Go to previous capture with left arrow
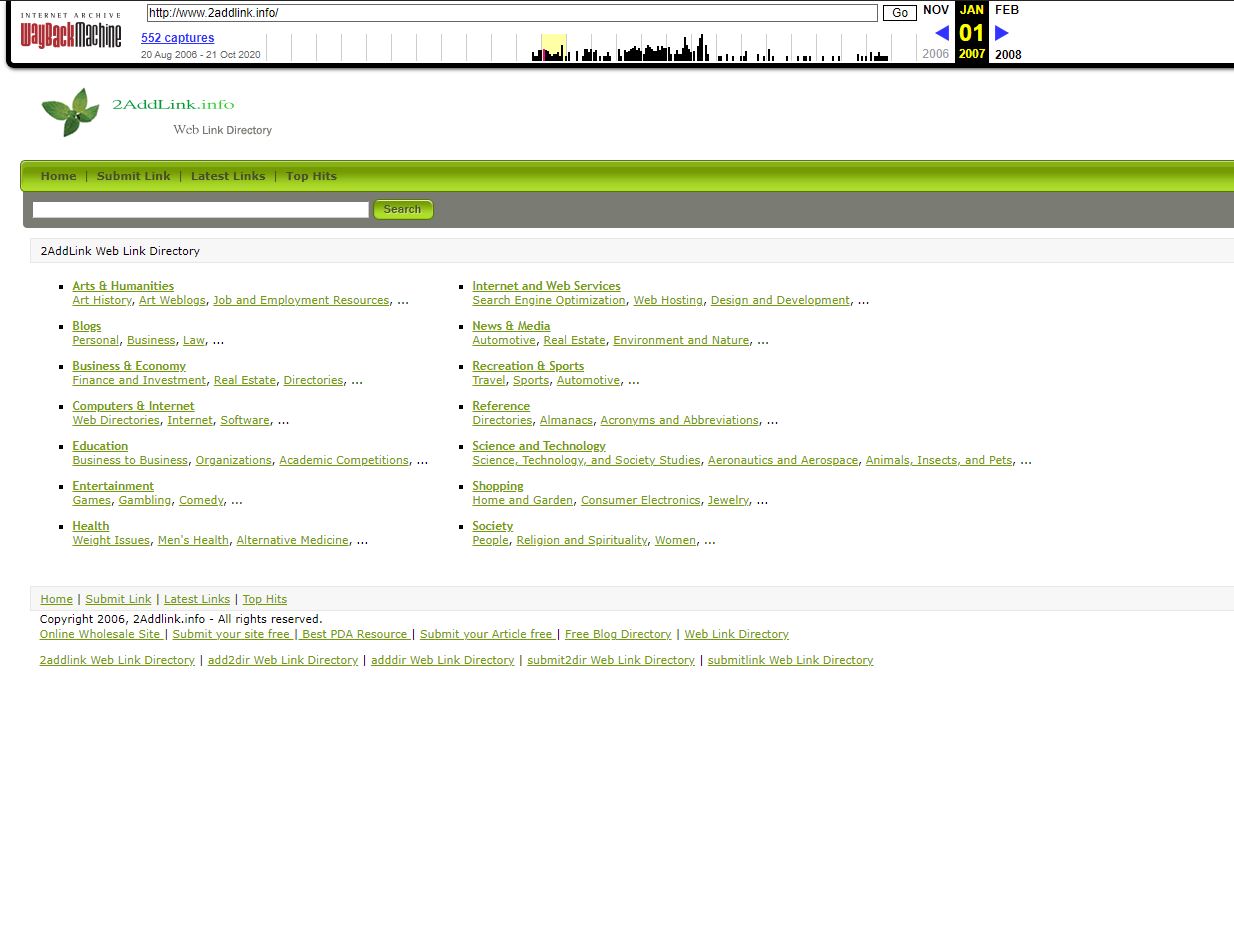The width and height of the screenshot is (1234, 937). click(x=941, y=33)
